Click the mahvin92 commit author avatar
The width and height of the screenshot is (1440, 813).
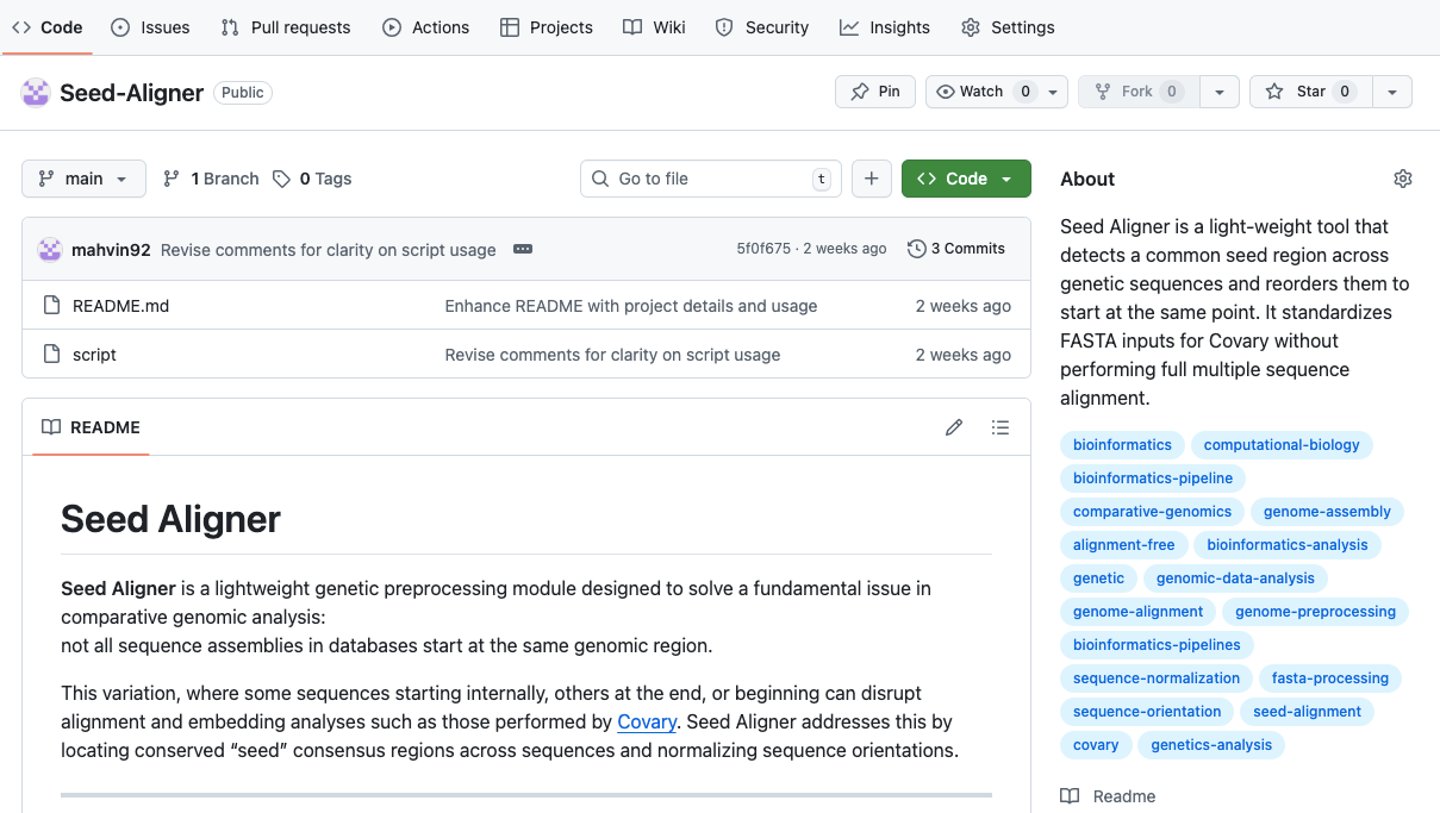click(x=50, y=249)
